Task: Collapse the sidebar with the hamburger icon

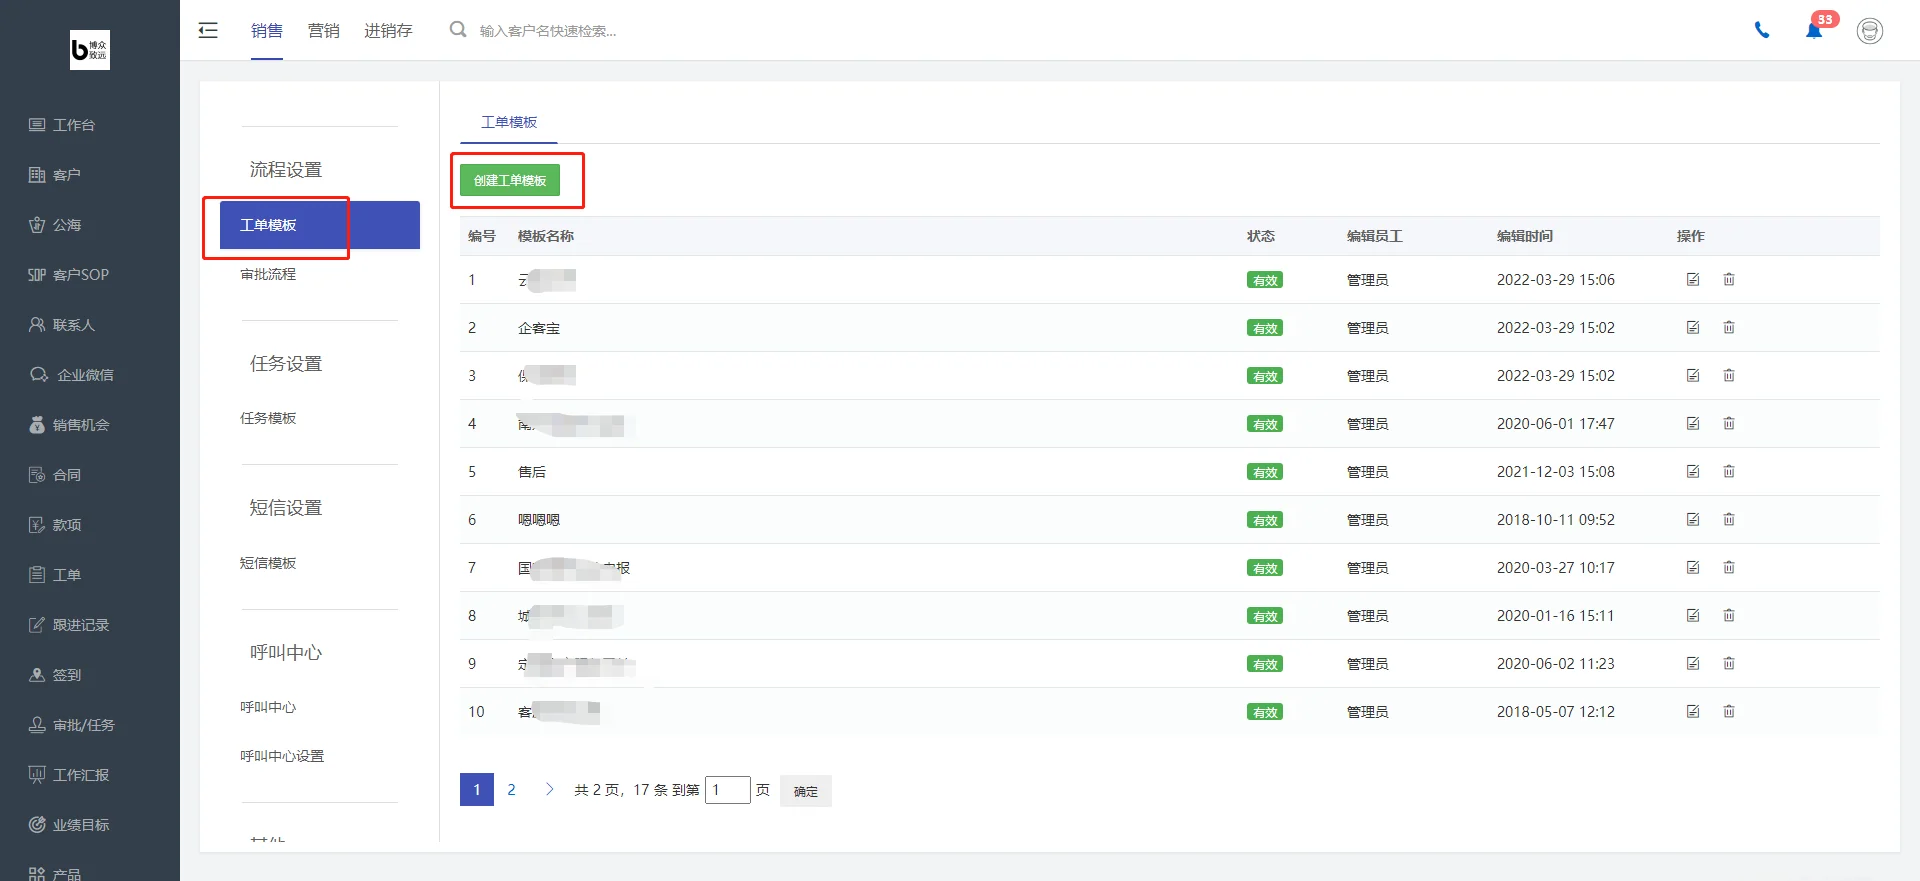Action: (208, 30)
